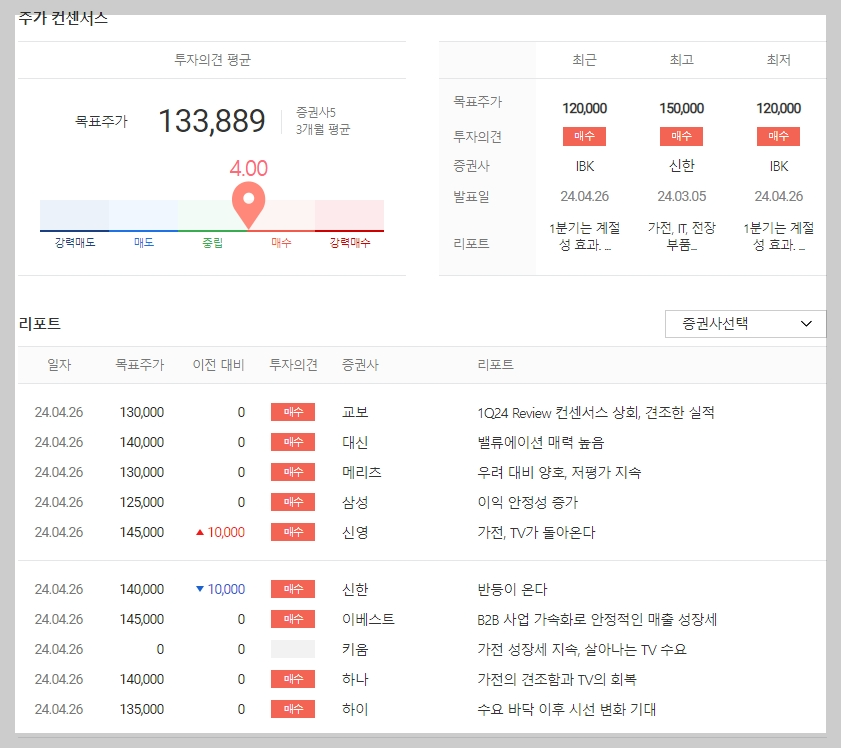Click the 매수 badge in the 대신 row
Screen dimensions: 841x748
[293, 442]
